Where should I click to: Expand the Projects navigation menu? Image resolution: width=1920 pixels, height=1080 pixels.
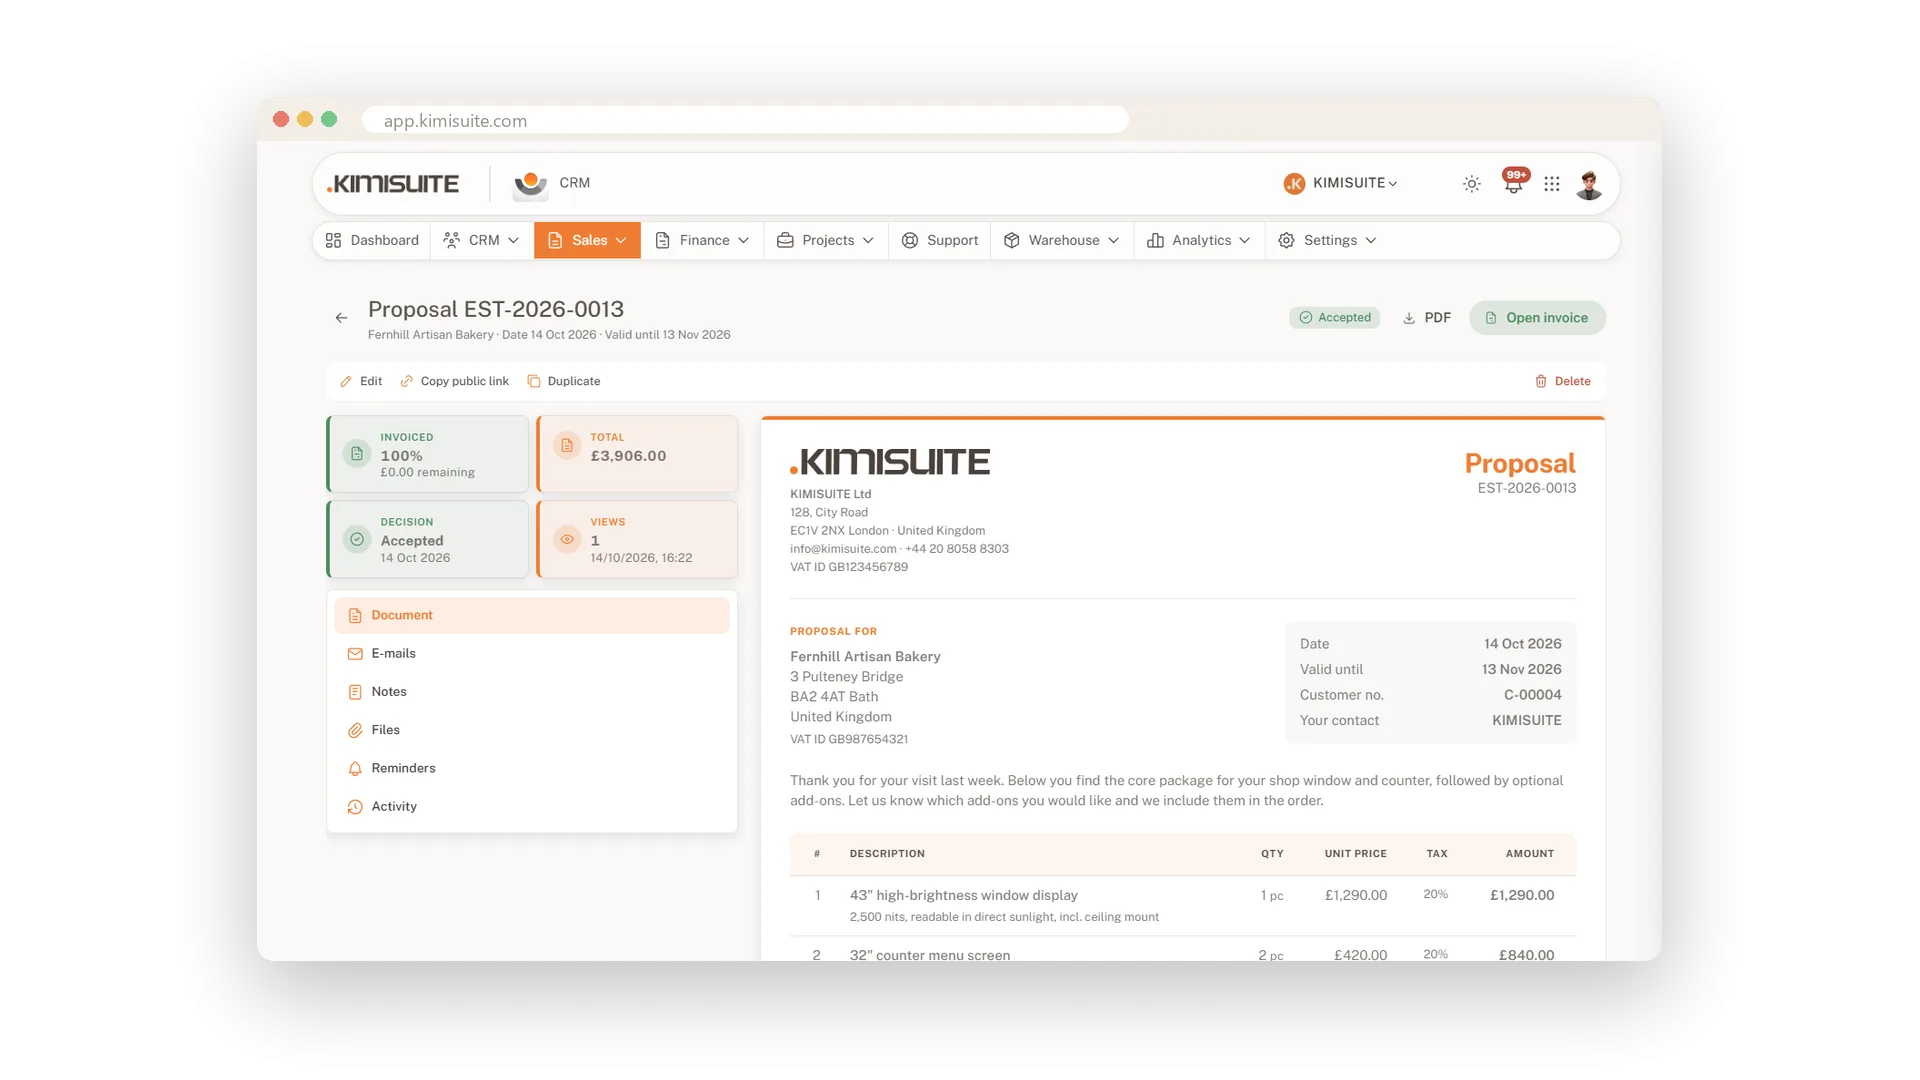[x=826, y=241]
